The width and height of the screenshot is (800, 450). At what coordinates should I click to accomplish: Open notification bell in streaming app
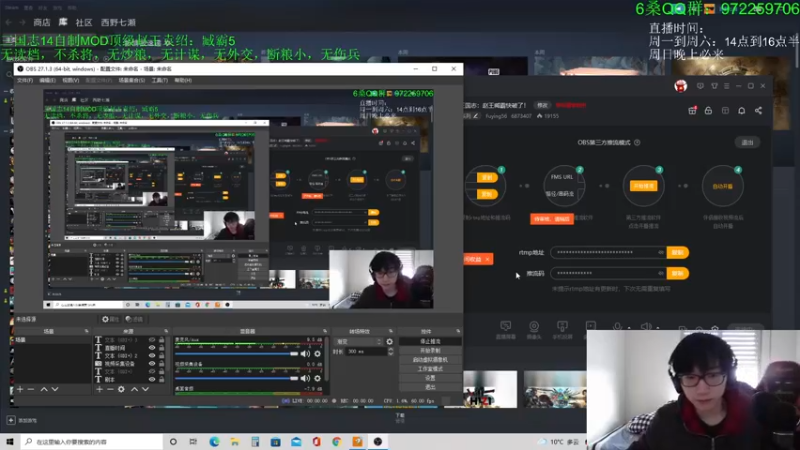(x=742, y=111)
